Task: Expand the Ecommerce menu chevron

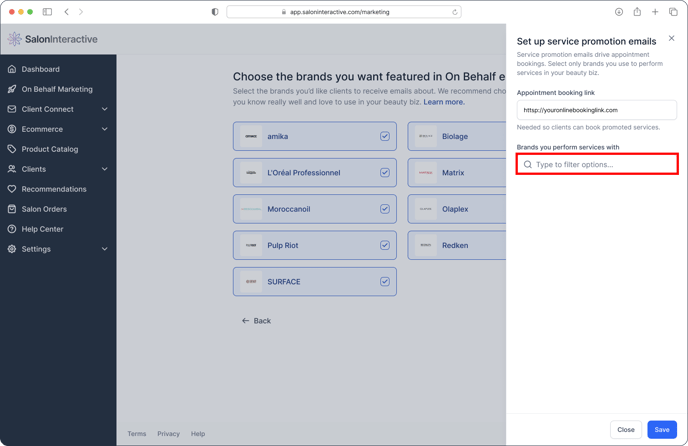Action: click(x=104, y=129)
